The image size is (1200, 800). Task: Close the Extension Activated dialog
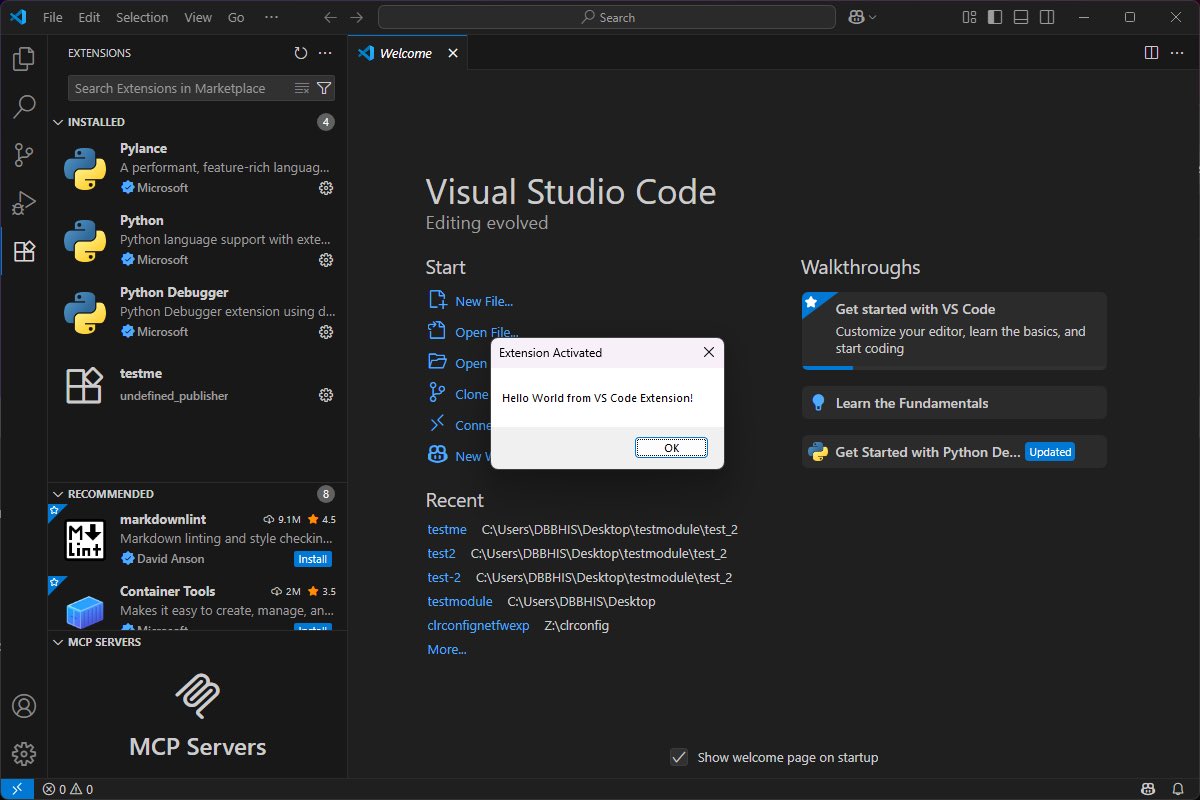click(x=708, y=352)
